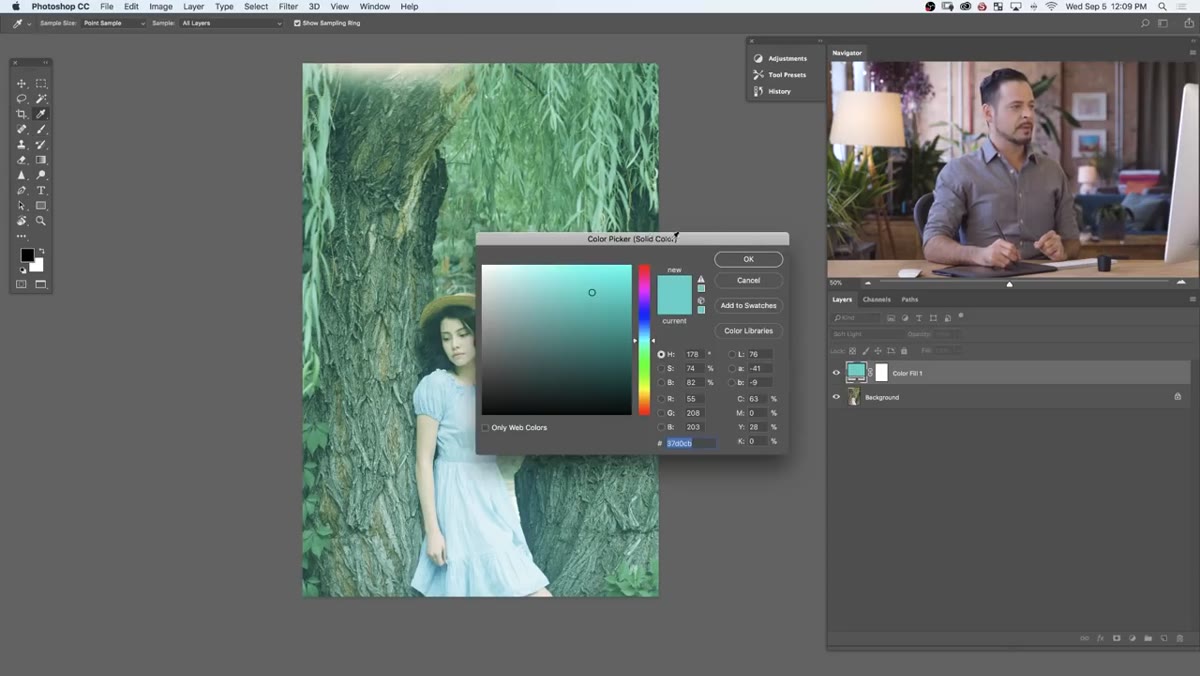Open the Navigator panel menu
Viewport: 1200px width, 676px height.
point(1192,52)
